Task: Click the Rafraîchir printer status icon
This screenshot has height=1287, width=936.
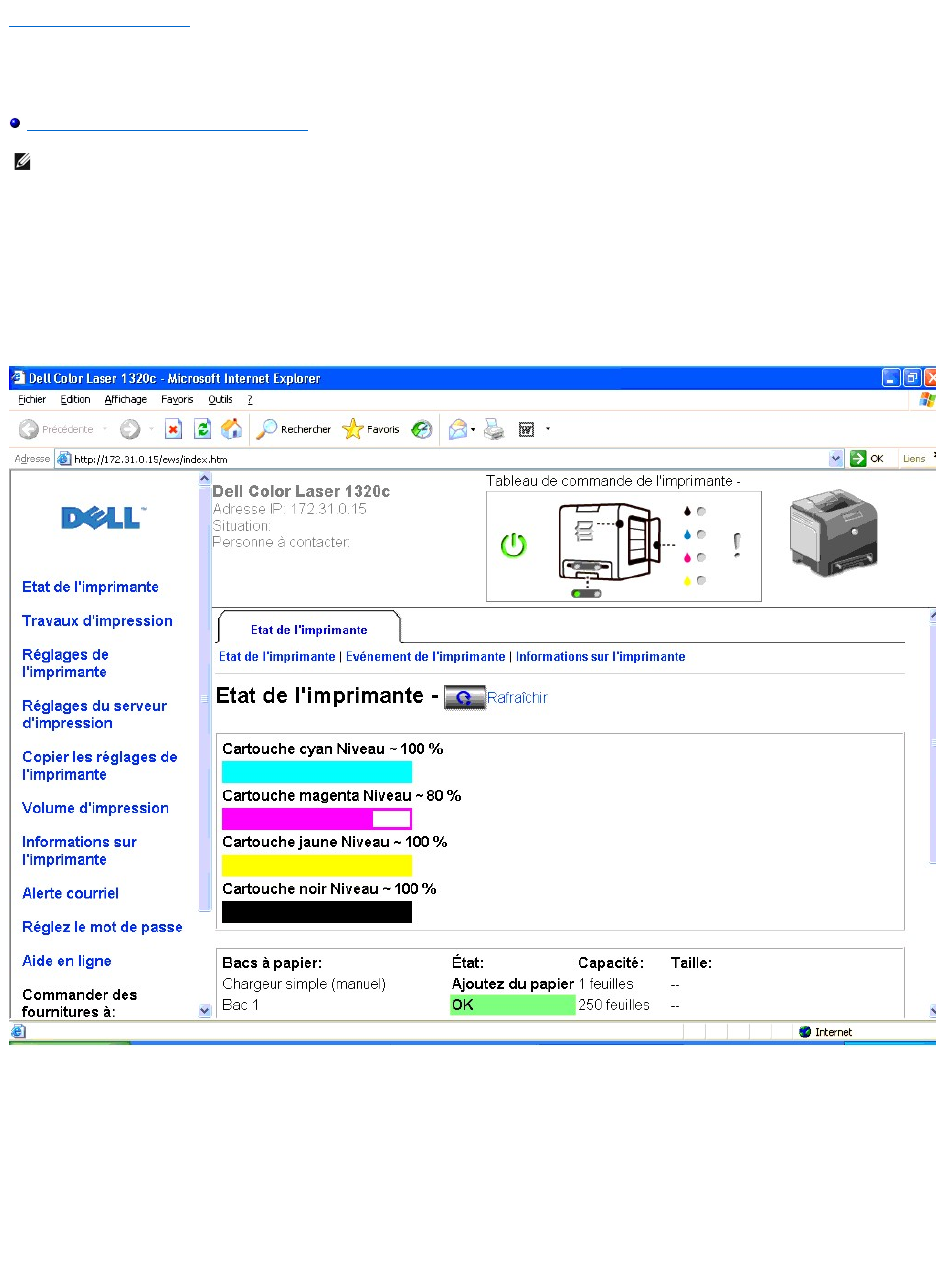Action: tap(464, 698)
